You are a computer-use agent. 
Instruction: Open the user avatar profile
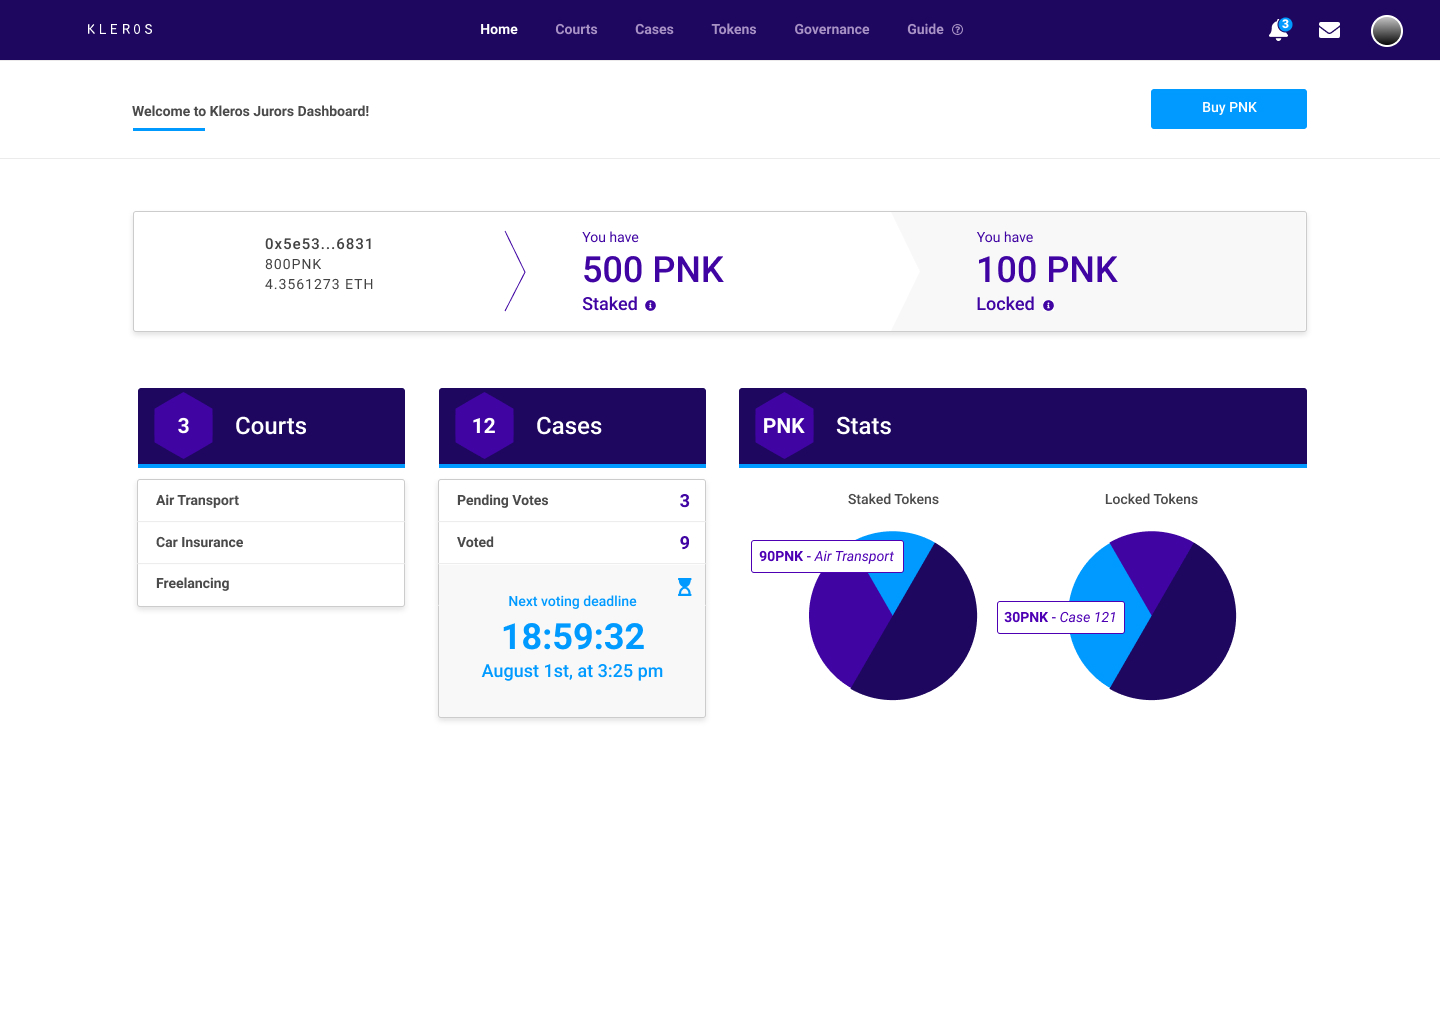[x=1386, y=31]
